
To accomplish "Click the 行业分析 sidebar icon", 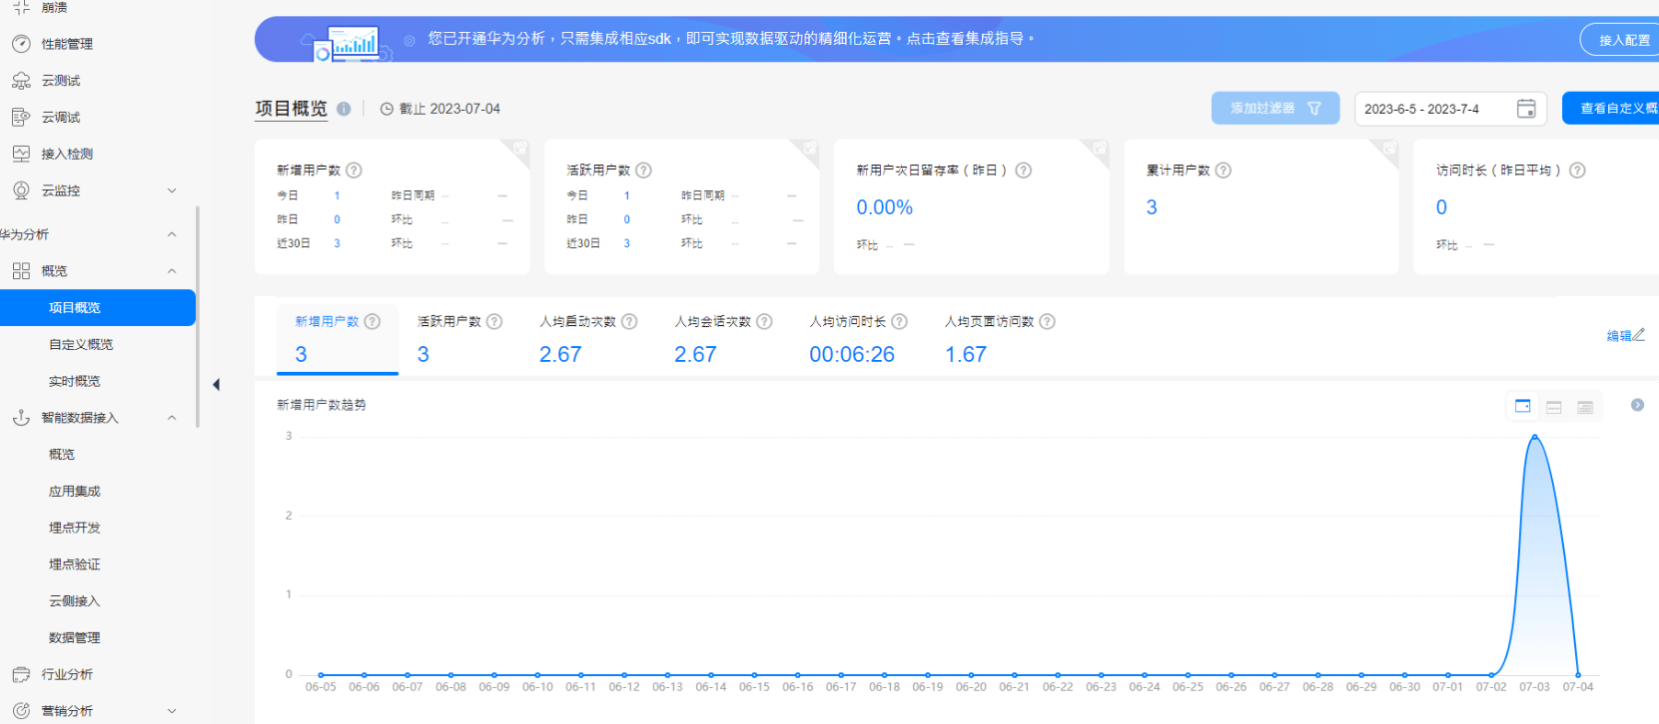I will [21, 675].
